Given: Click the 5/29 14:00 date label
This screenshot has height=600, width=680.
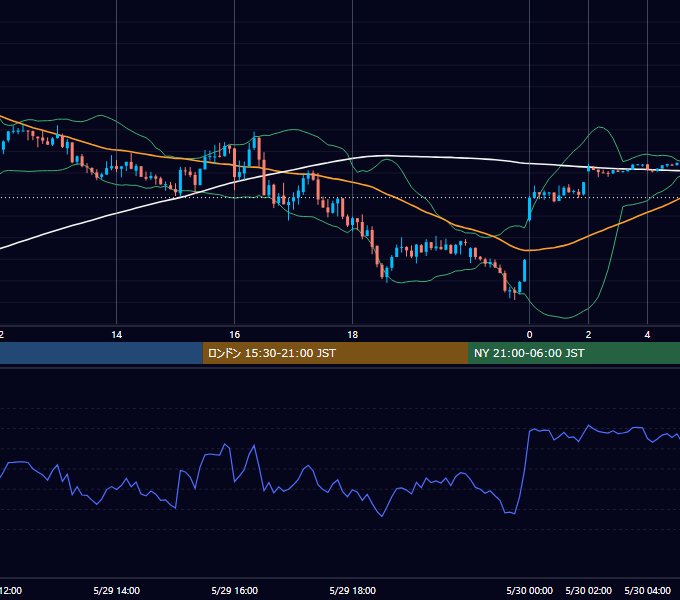Looking at the screenshot, I should (x=117, y=590).
